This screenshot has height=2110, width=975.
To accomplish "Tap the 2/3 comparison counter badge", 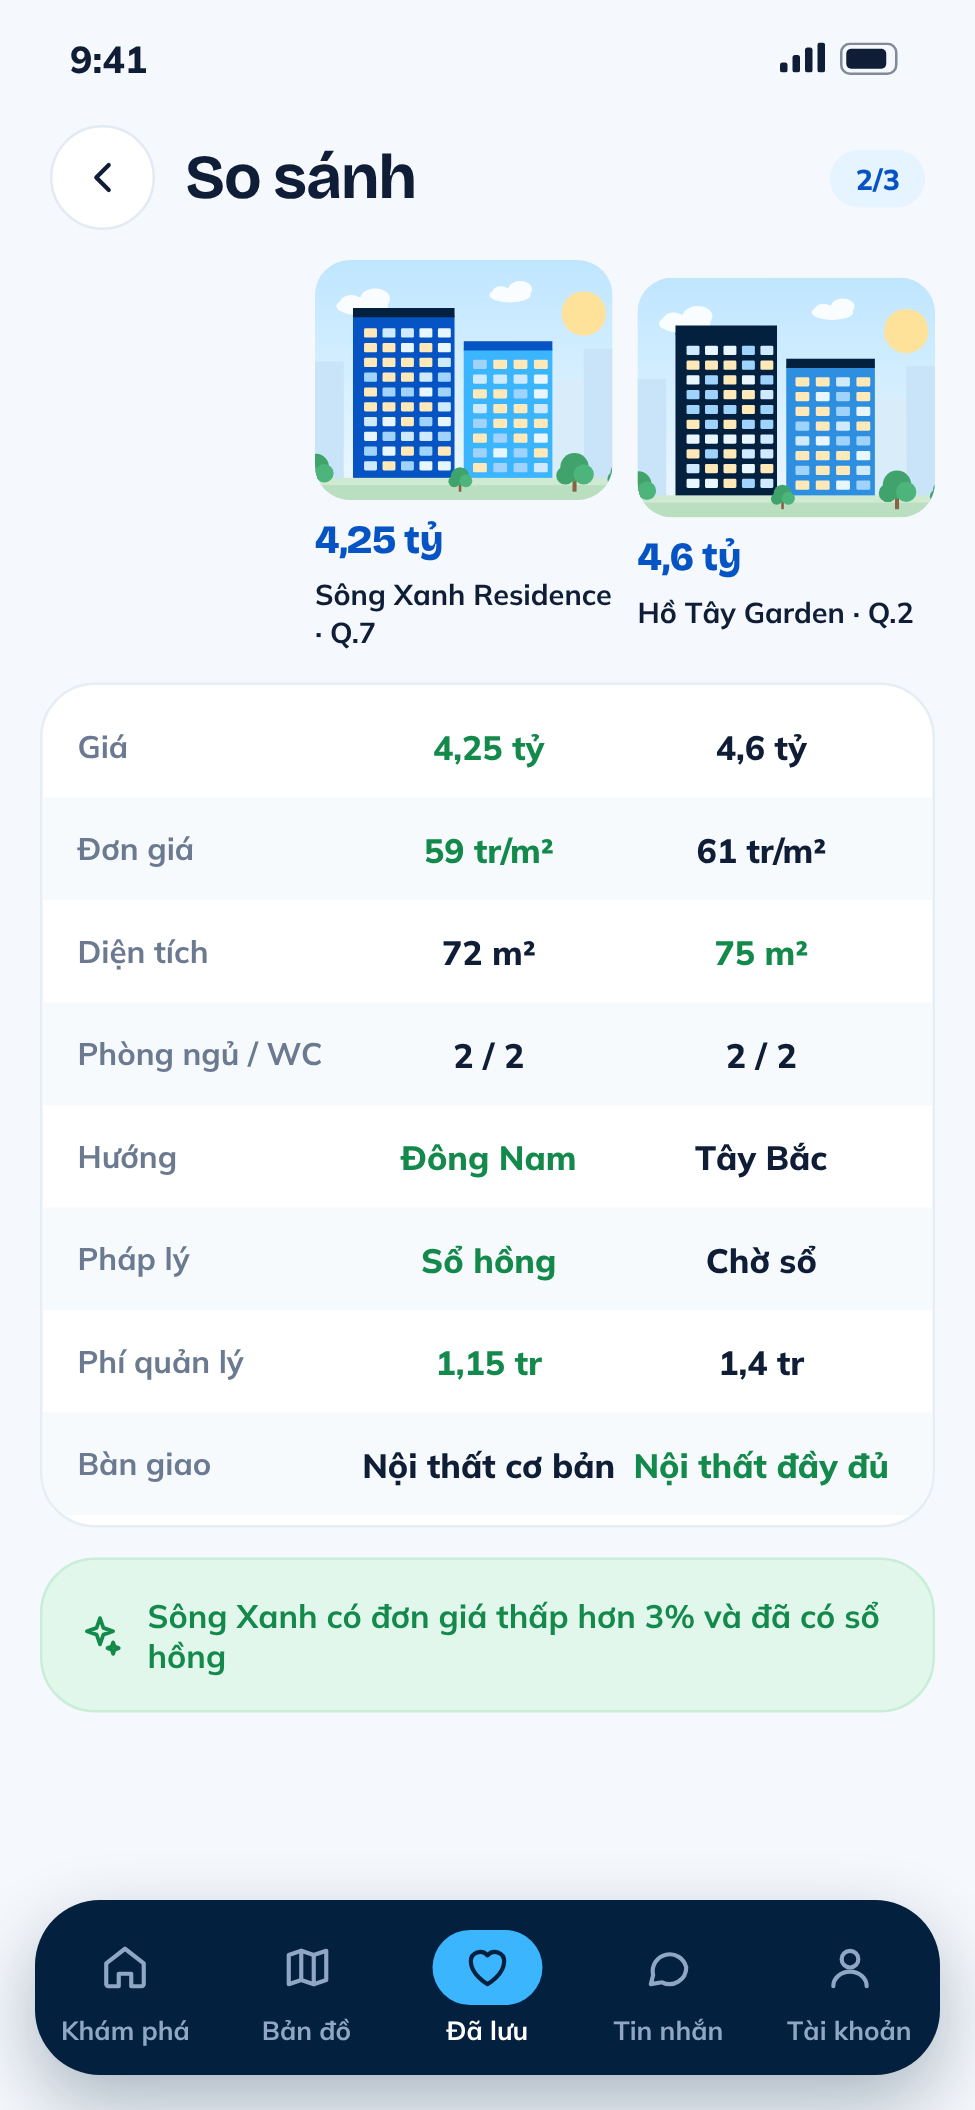I will point(877,180).
